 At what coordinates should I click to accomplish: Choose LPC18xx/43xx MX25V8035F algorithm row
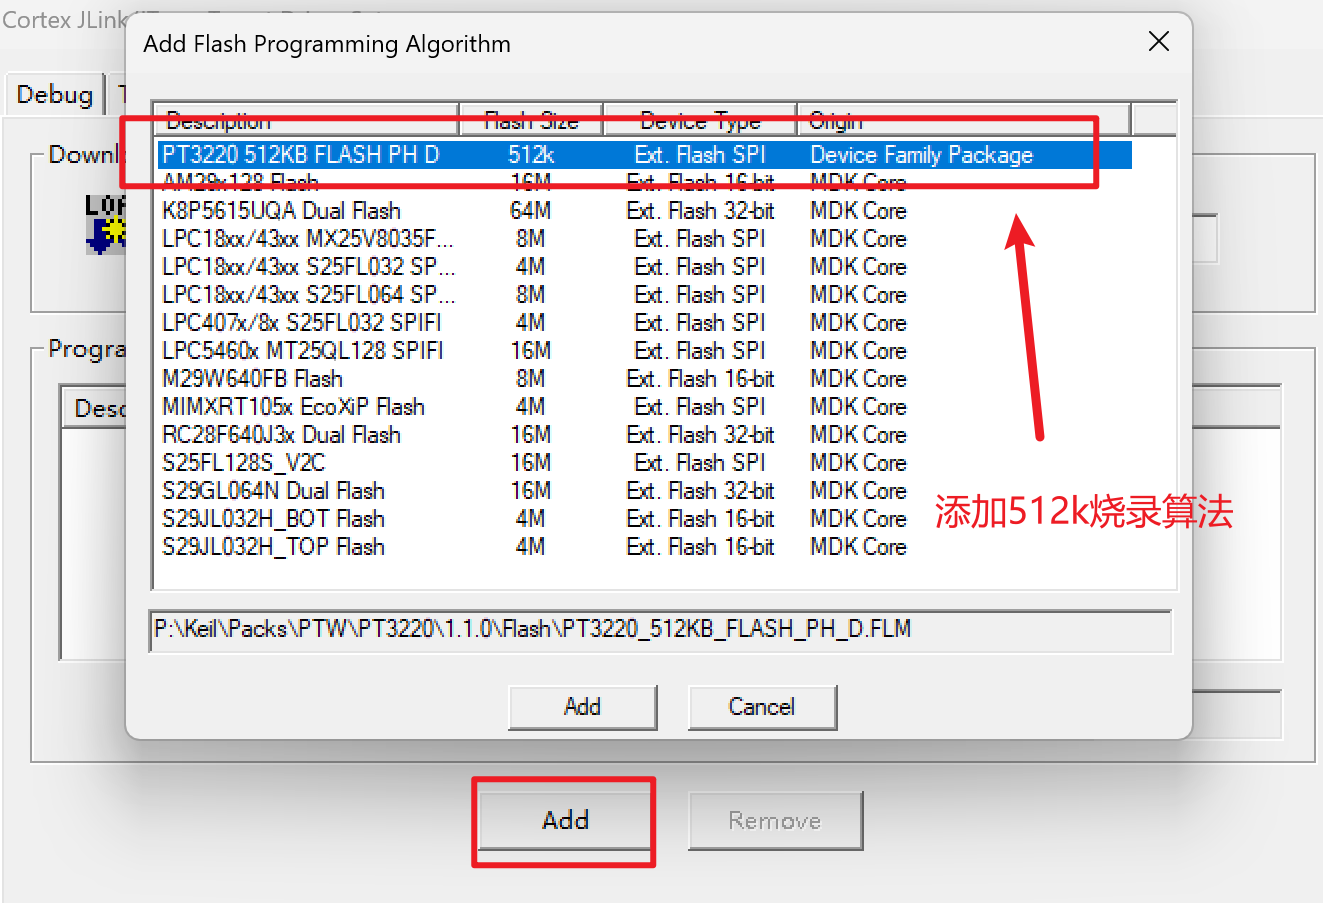307,239
